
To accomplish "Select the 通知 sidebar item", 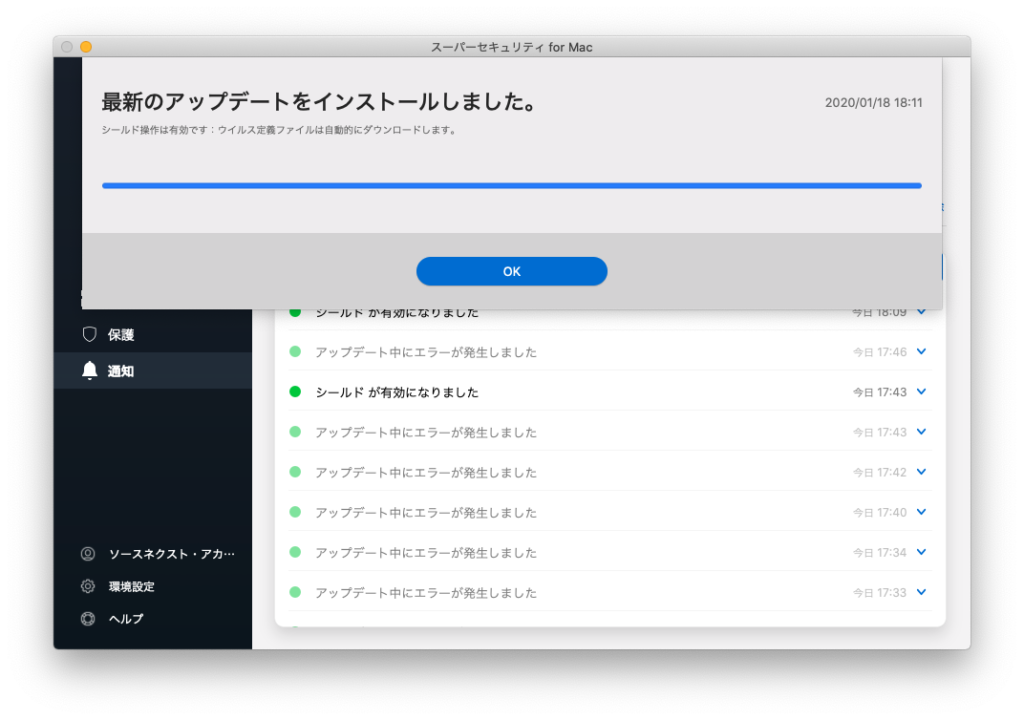I will coord(153,370).
